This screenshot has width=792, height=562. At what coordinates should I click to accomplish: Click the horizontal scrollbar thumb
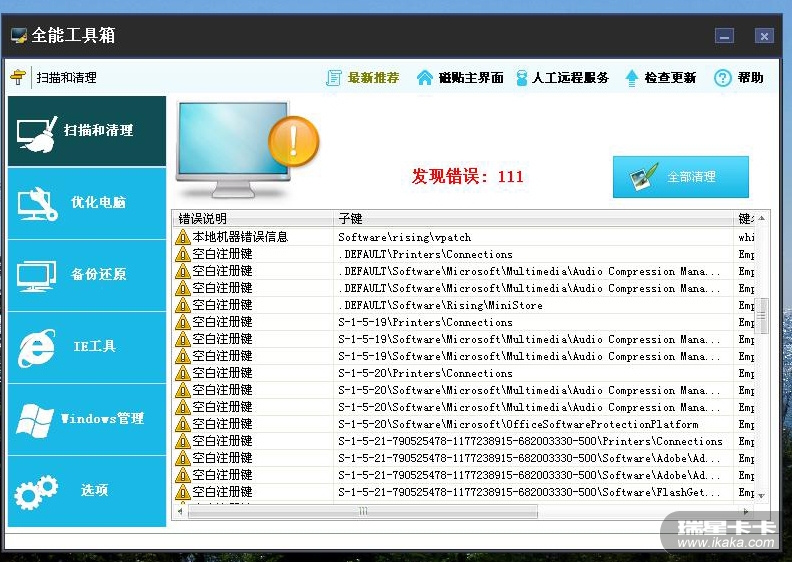click(363, 512)
